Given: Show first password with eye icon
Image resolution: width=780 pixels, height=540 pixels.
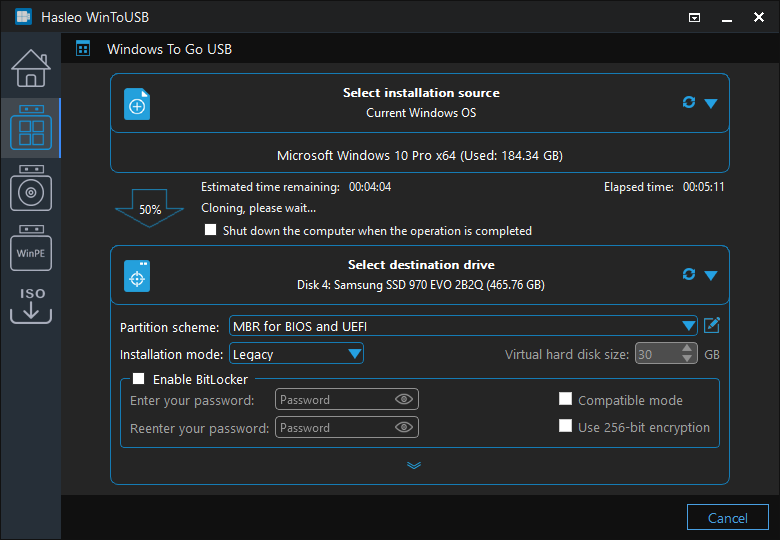Looking at the screenshot, I should pyautogui.click(x=403, y=399).
